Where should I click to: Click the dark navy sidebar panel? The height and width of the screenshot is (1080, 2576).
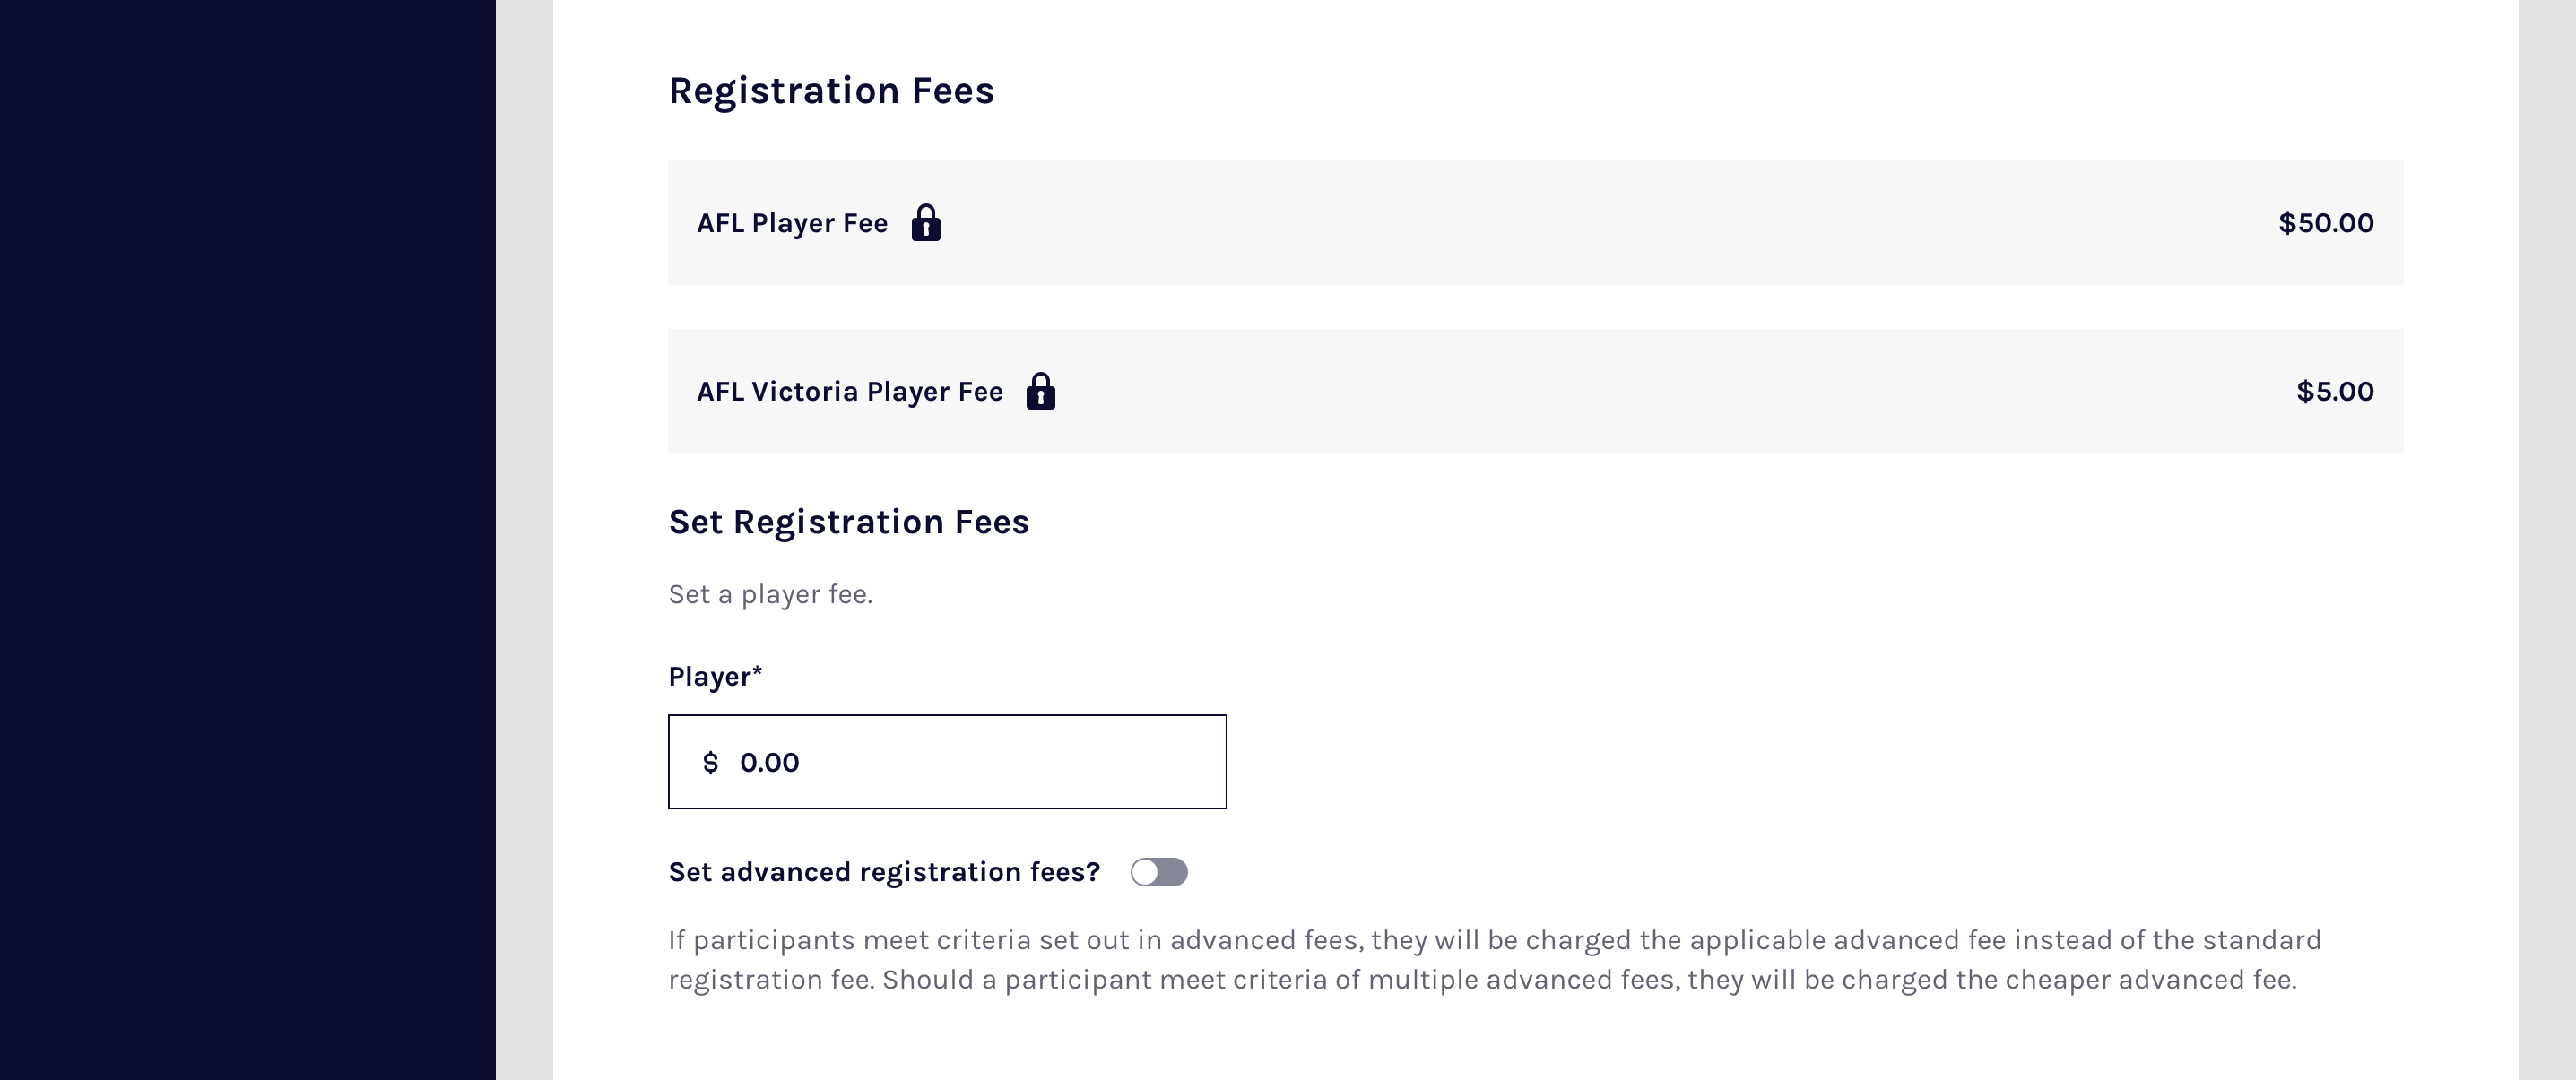click(247, 540)
